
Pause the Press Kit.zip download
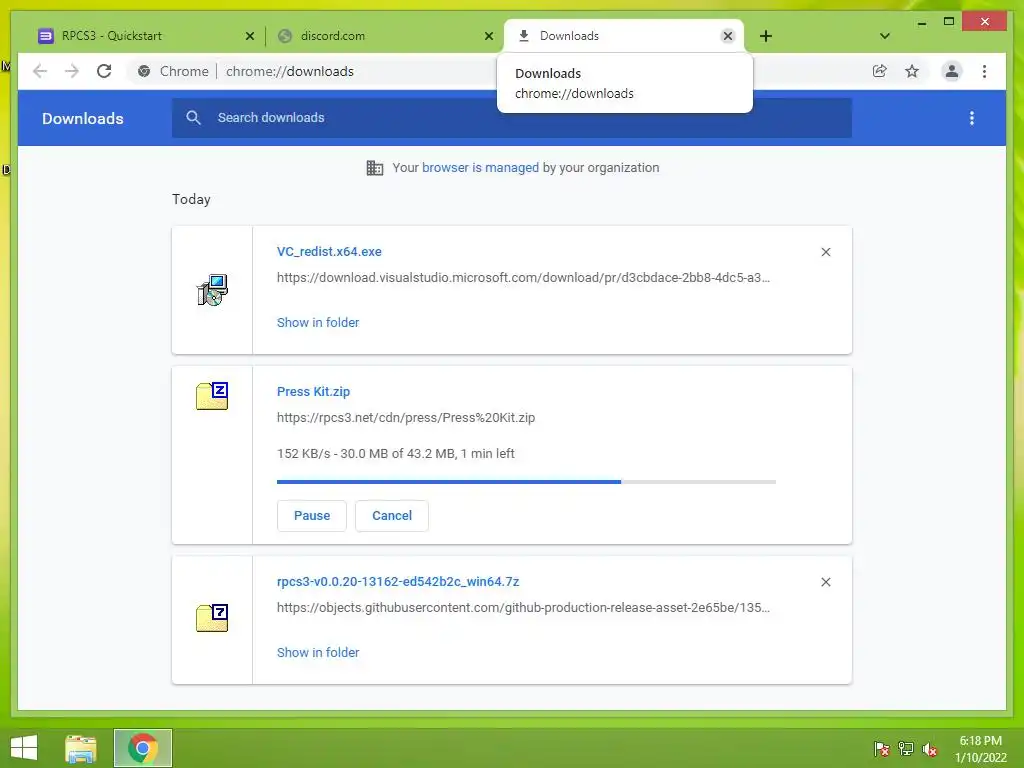312,516
